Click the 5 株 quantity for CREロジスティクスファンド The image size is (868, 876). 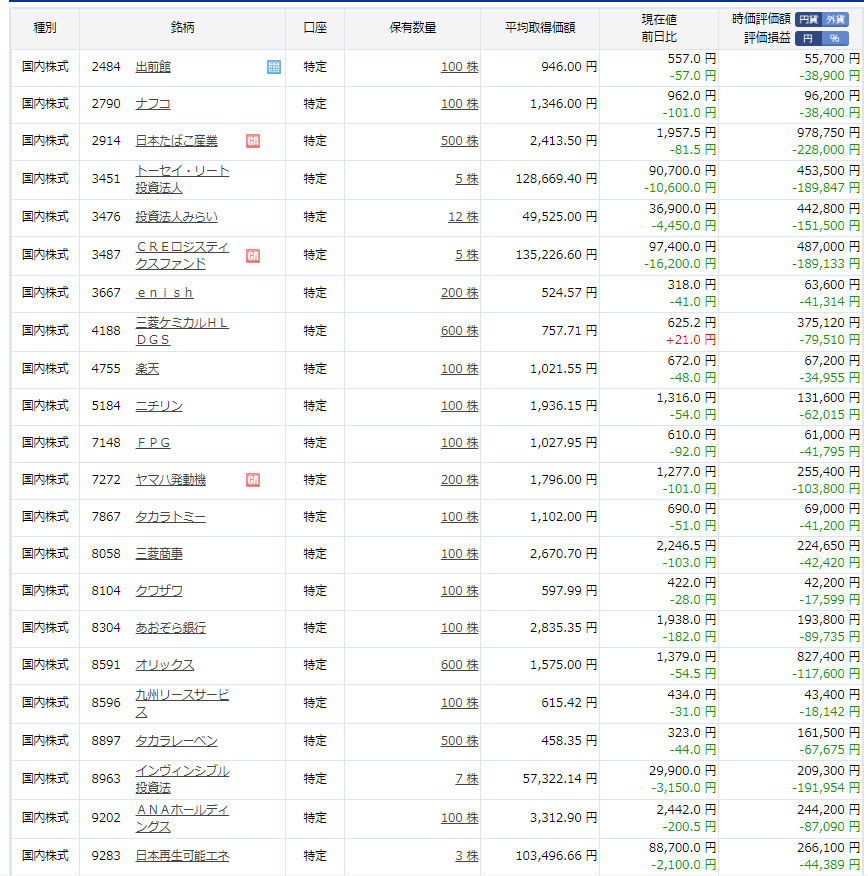coord(467,255)
